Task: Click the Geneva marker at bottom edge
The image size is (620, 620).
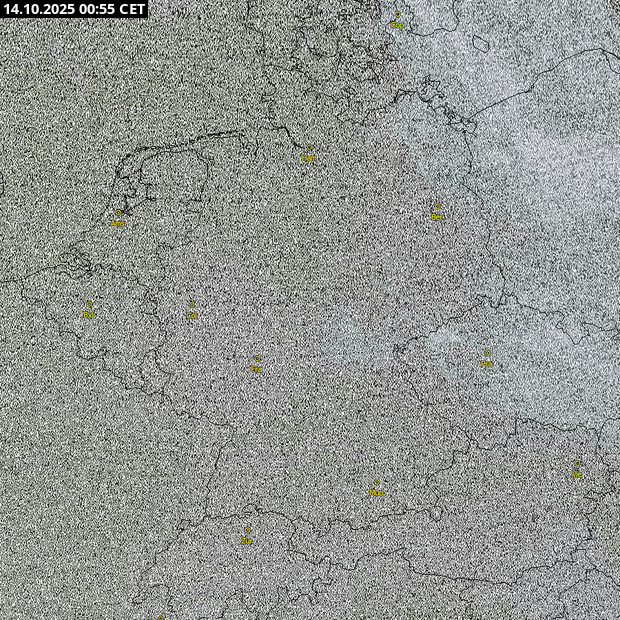Action: 160,617
